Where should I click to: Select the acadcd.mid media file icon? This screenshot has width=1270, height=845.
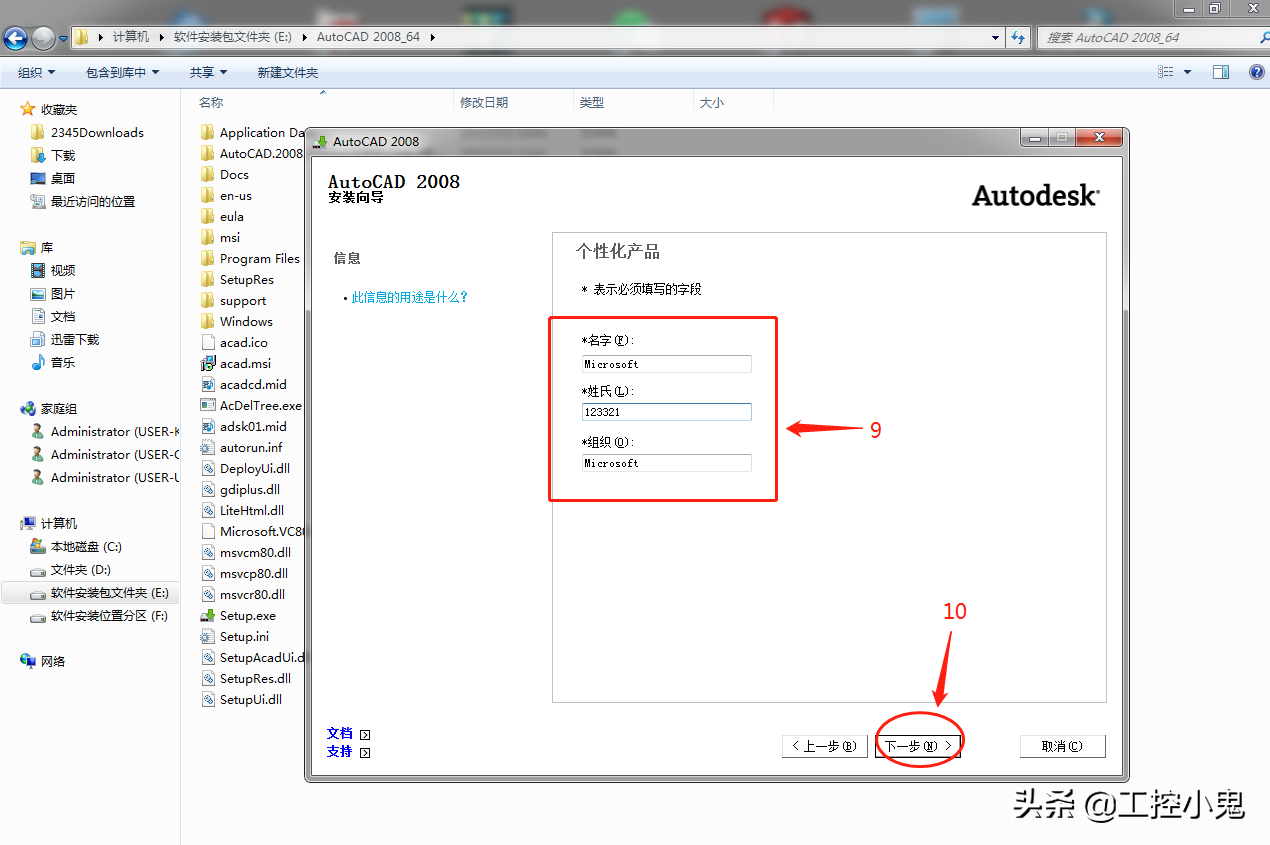point(208,384)
